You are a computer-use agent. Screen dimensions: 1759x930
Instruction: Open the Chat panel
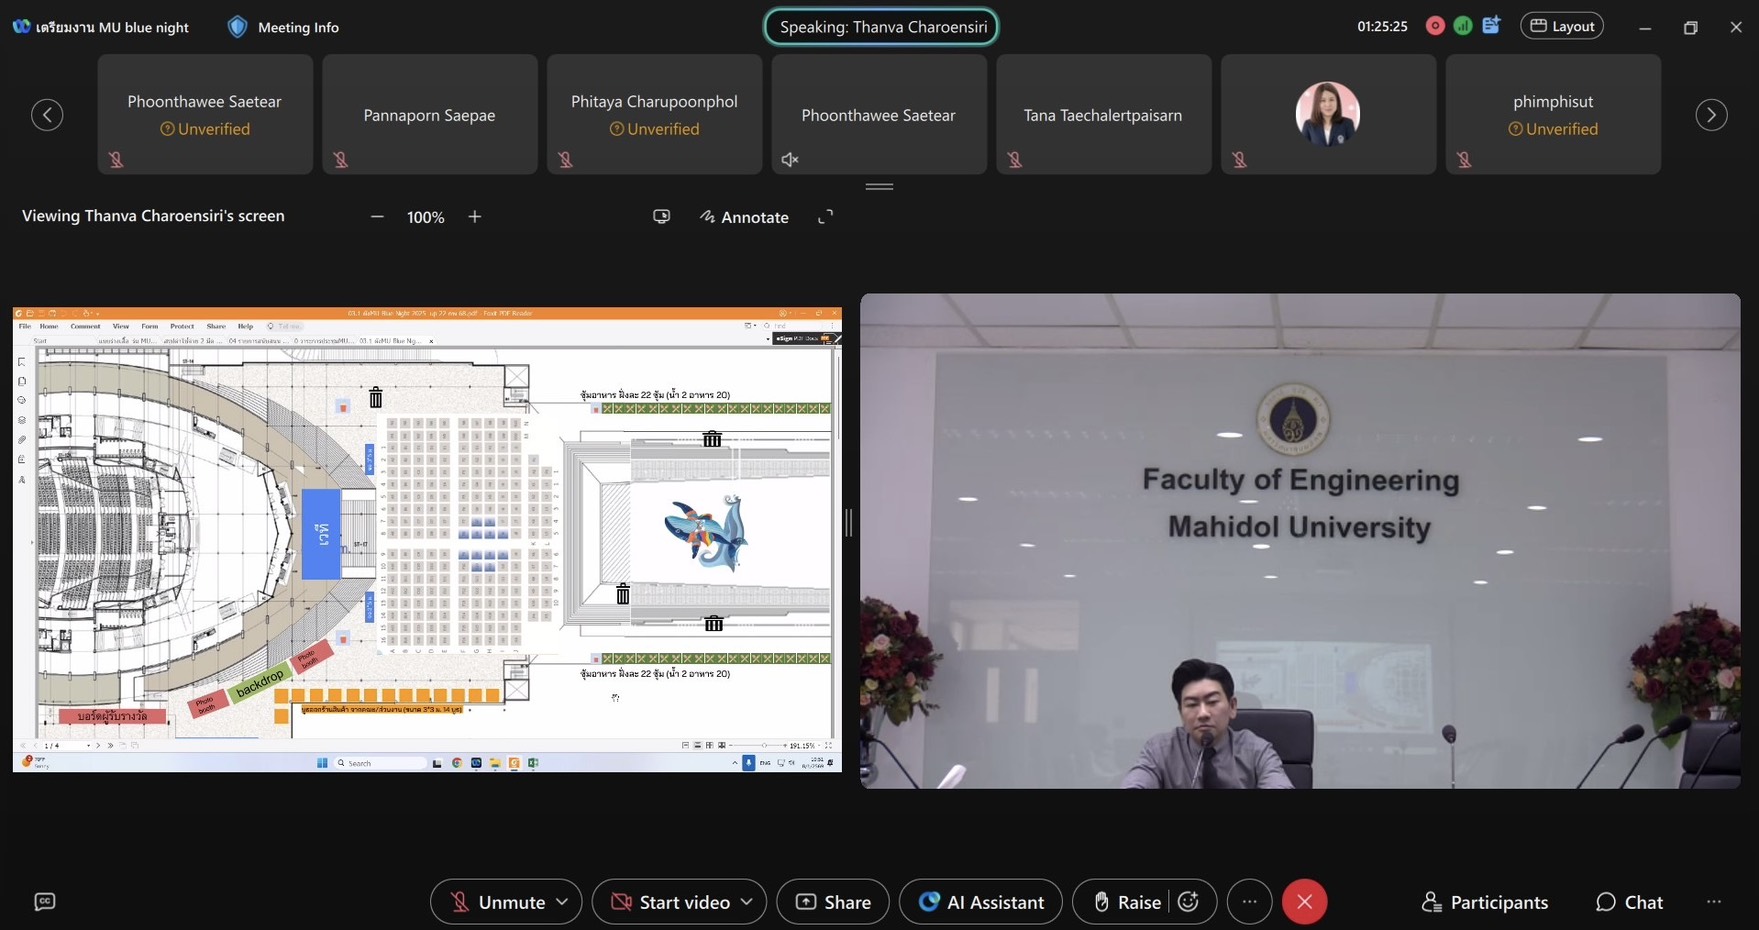click(x=1629, y=902)
